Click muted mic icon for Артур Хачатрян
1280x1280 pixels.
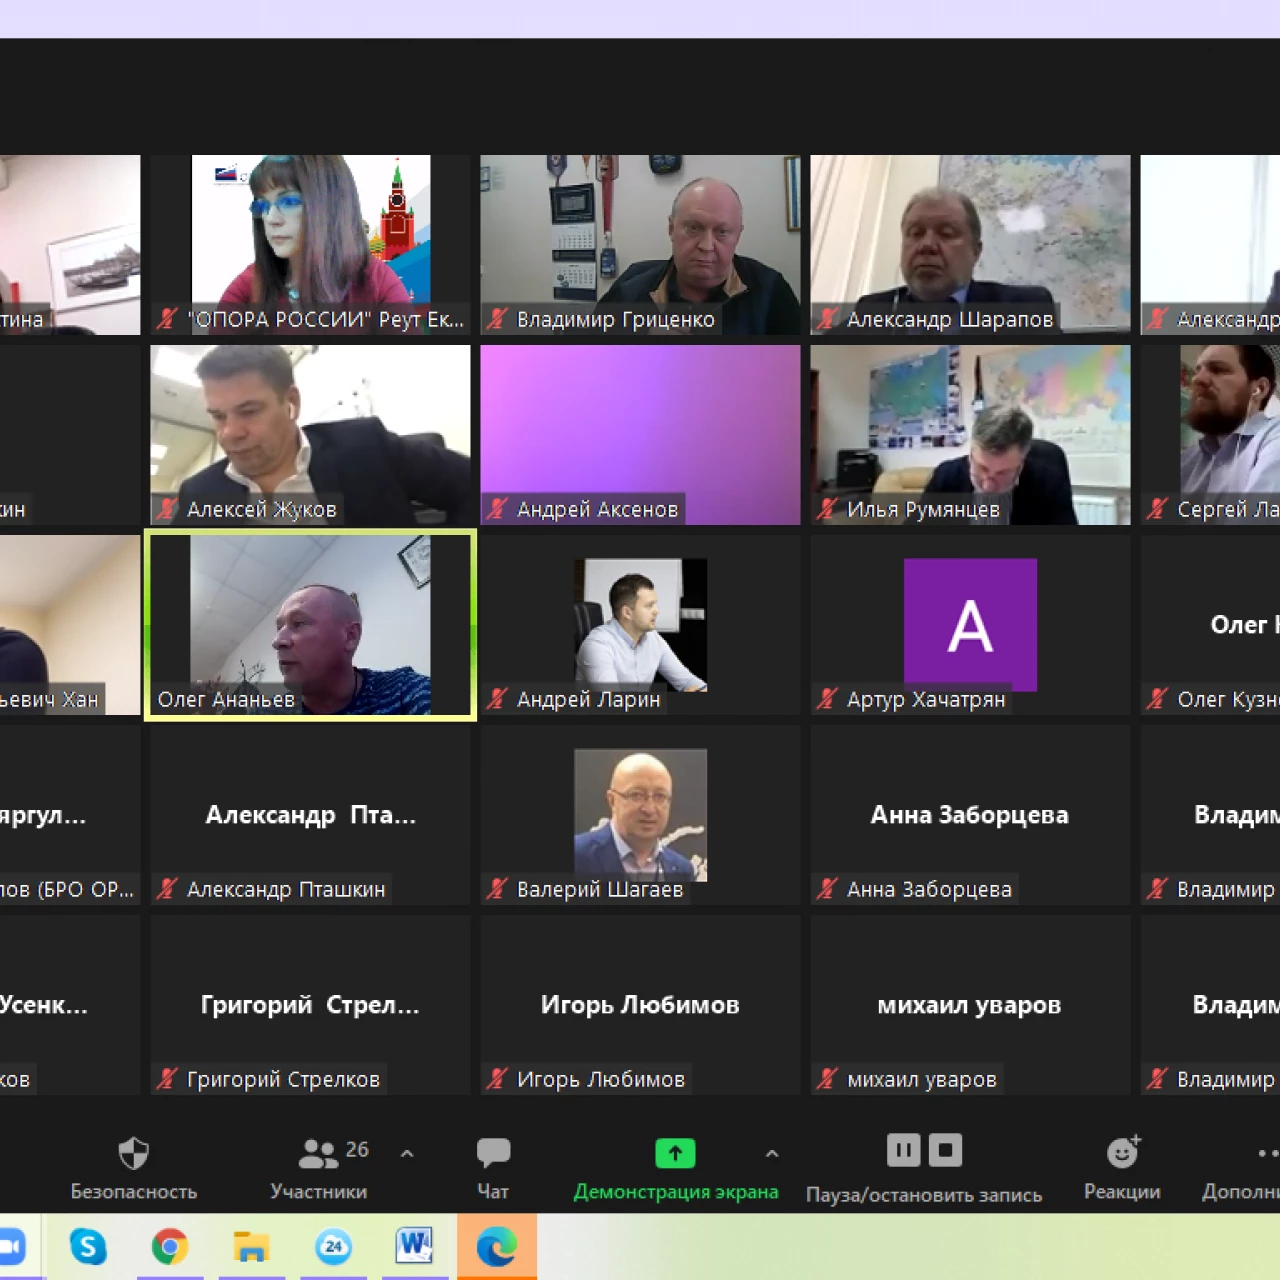coord(827,699)
